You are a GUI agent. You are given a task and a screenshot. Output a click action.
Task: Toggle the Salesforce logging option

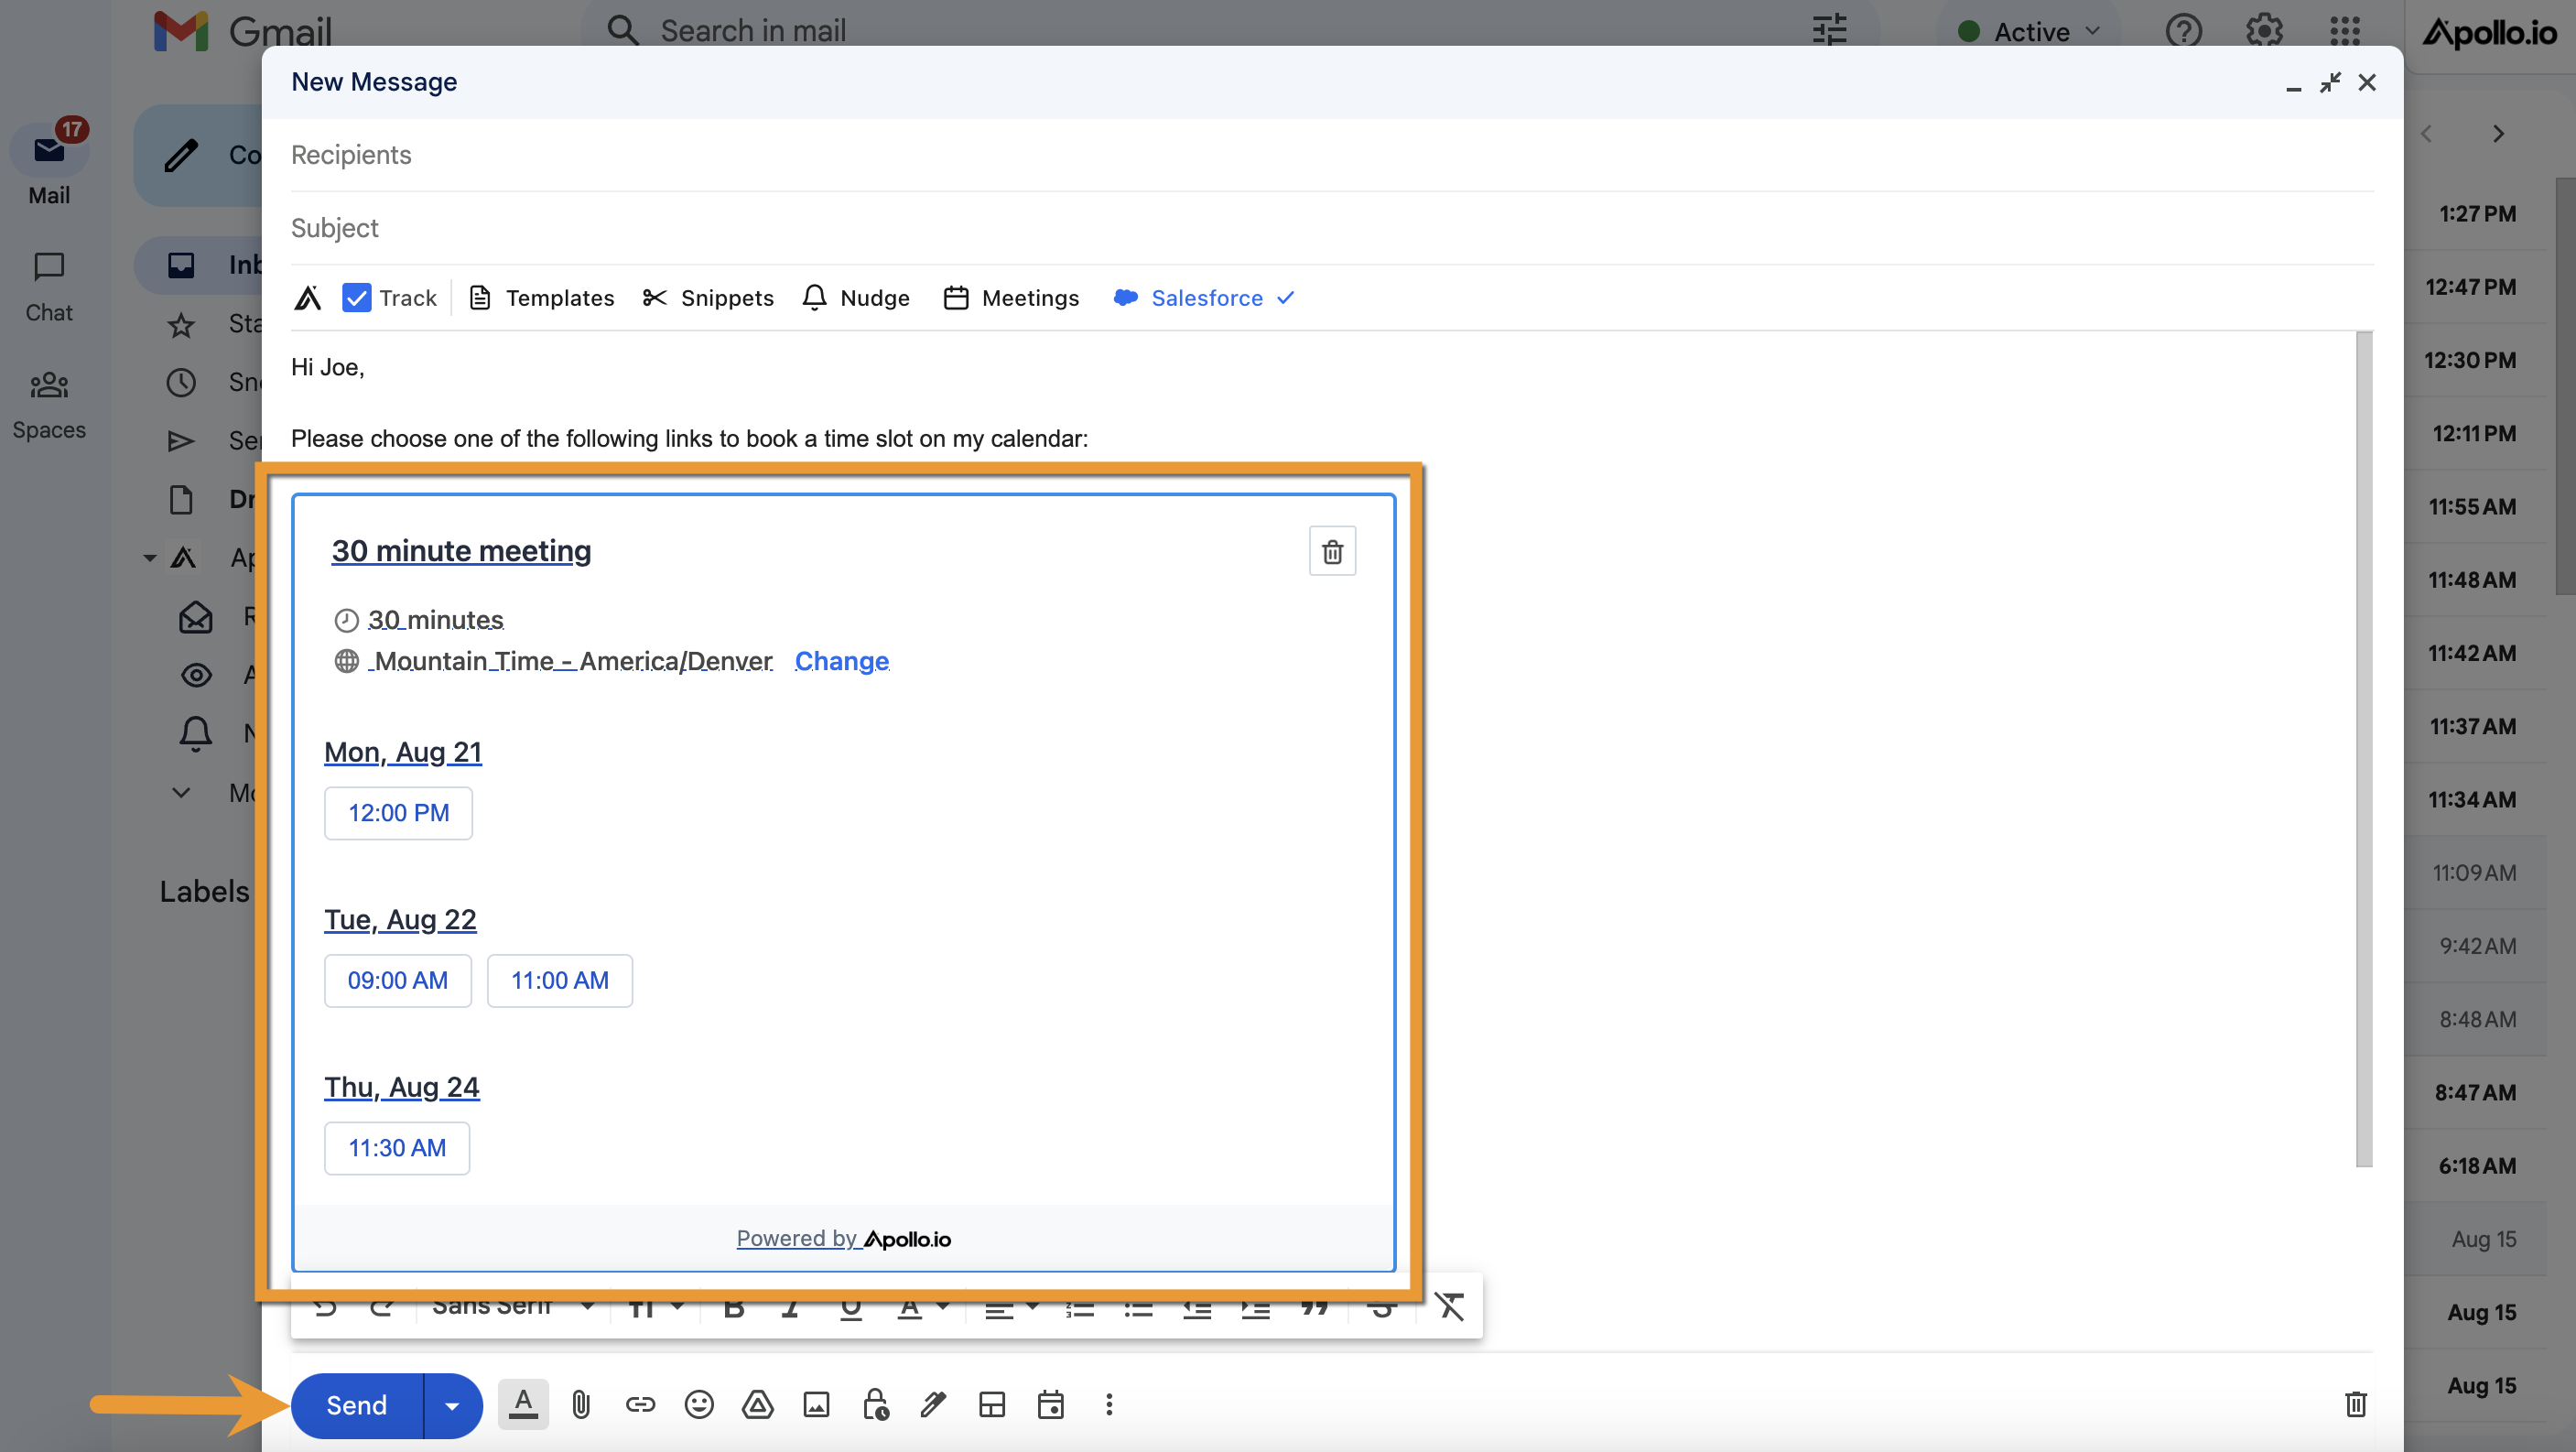tap(1204, 298)
